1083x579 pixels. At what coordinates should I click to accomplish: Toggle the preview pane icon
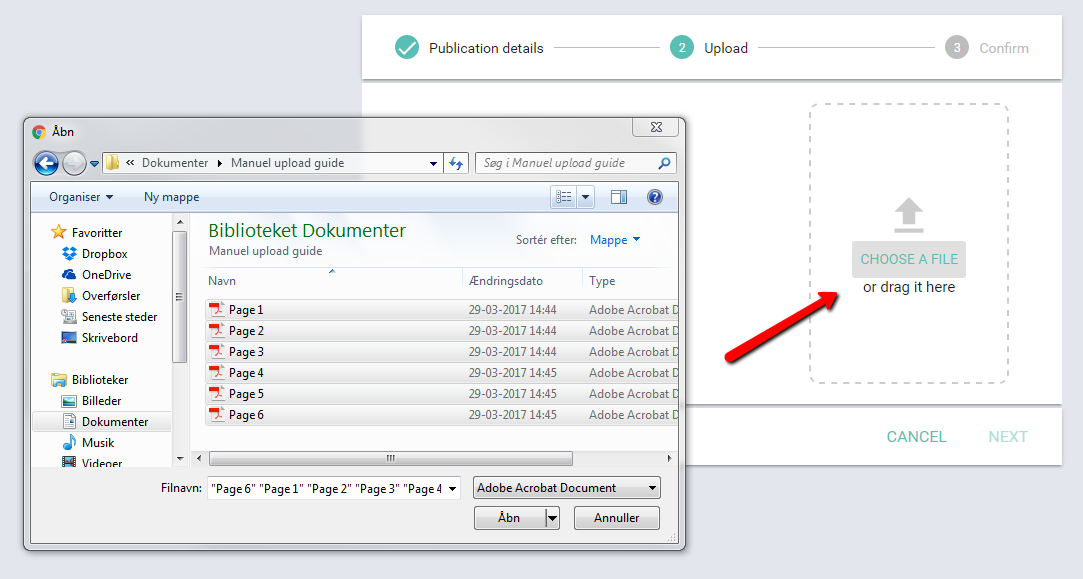(619, 197)
